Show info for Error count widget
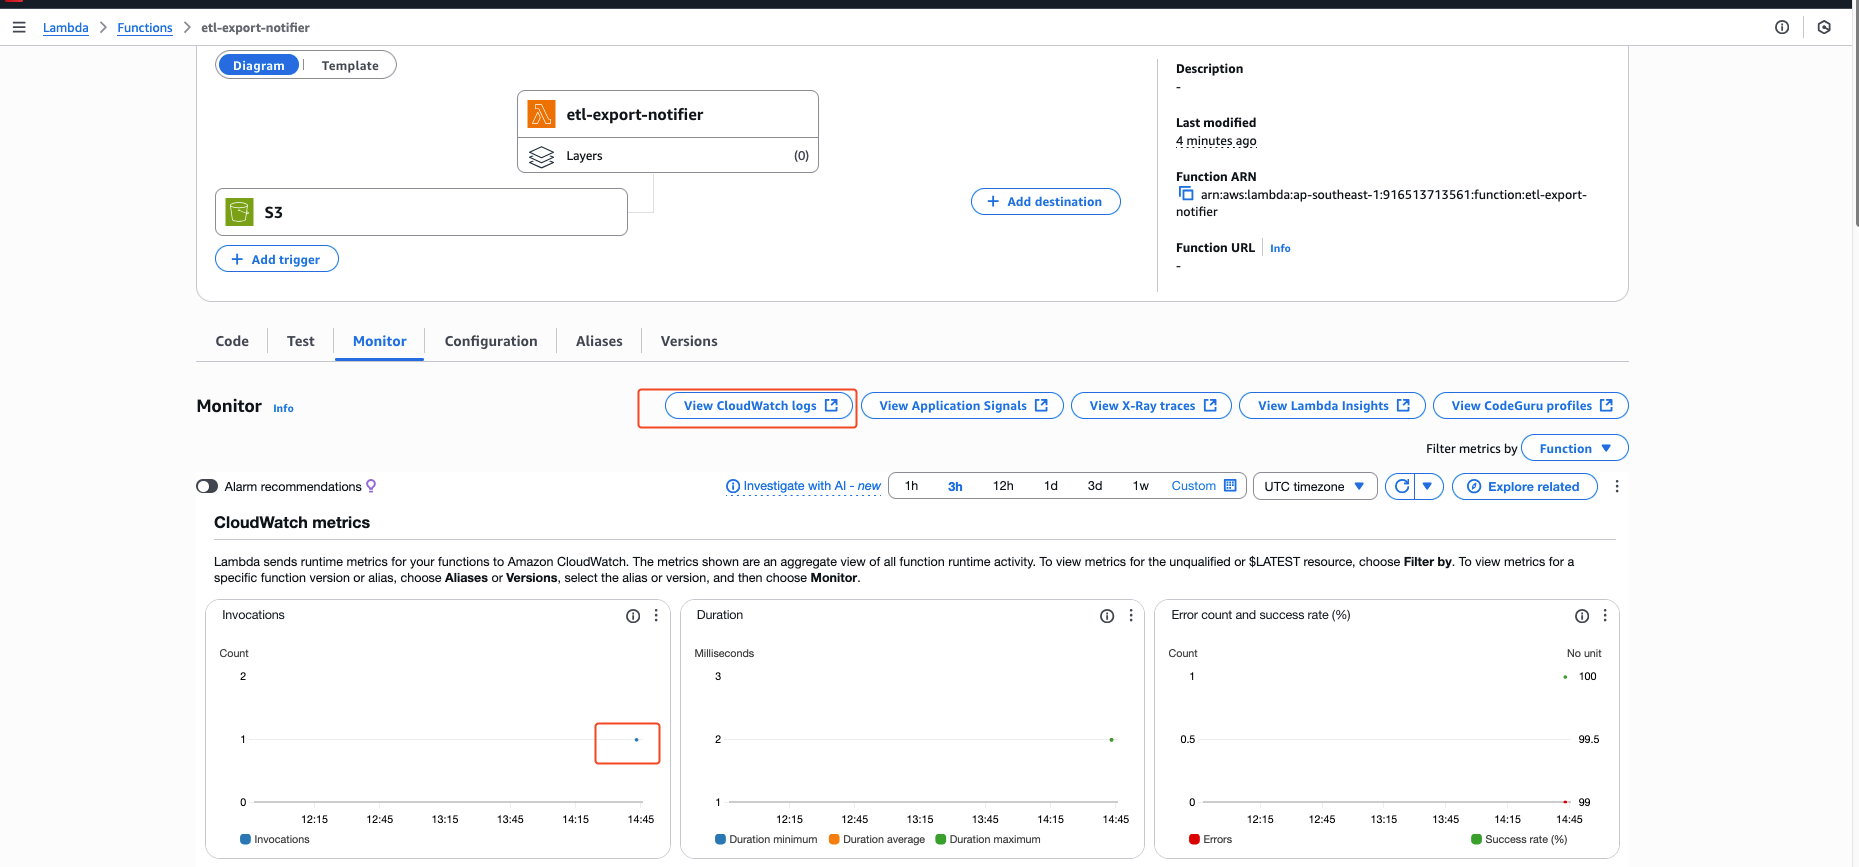1859x867 pixels. pyautogui.click(x=1582, y=616)
